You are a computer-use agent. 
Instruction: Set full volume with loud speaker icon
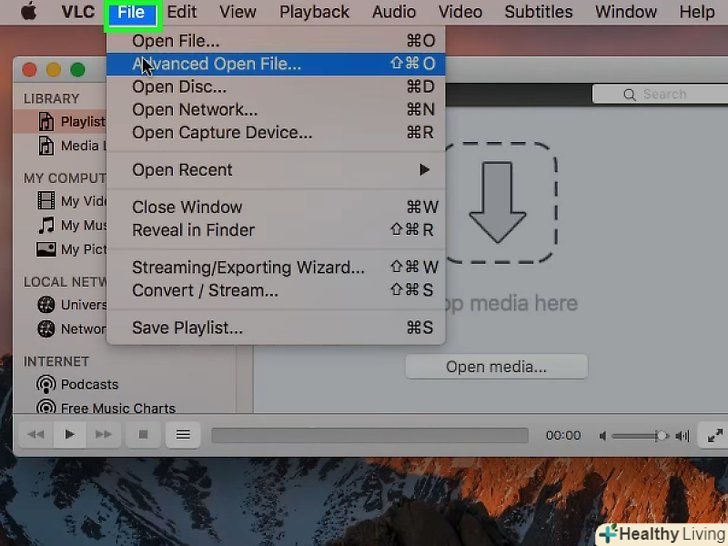pos(682,436)
